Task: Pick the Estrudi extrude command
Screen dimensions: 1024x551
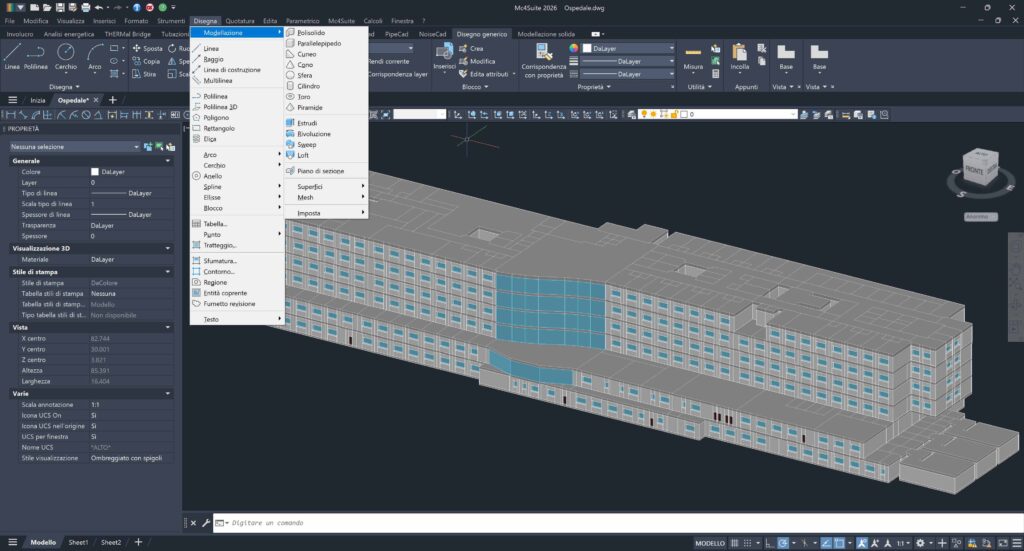Action: [307, 123]
